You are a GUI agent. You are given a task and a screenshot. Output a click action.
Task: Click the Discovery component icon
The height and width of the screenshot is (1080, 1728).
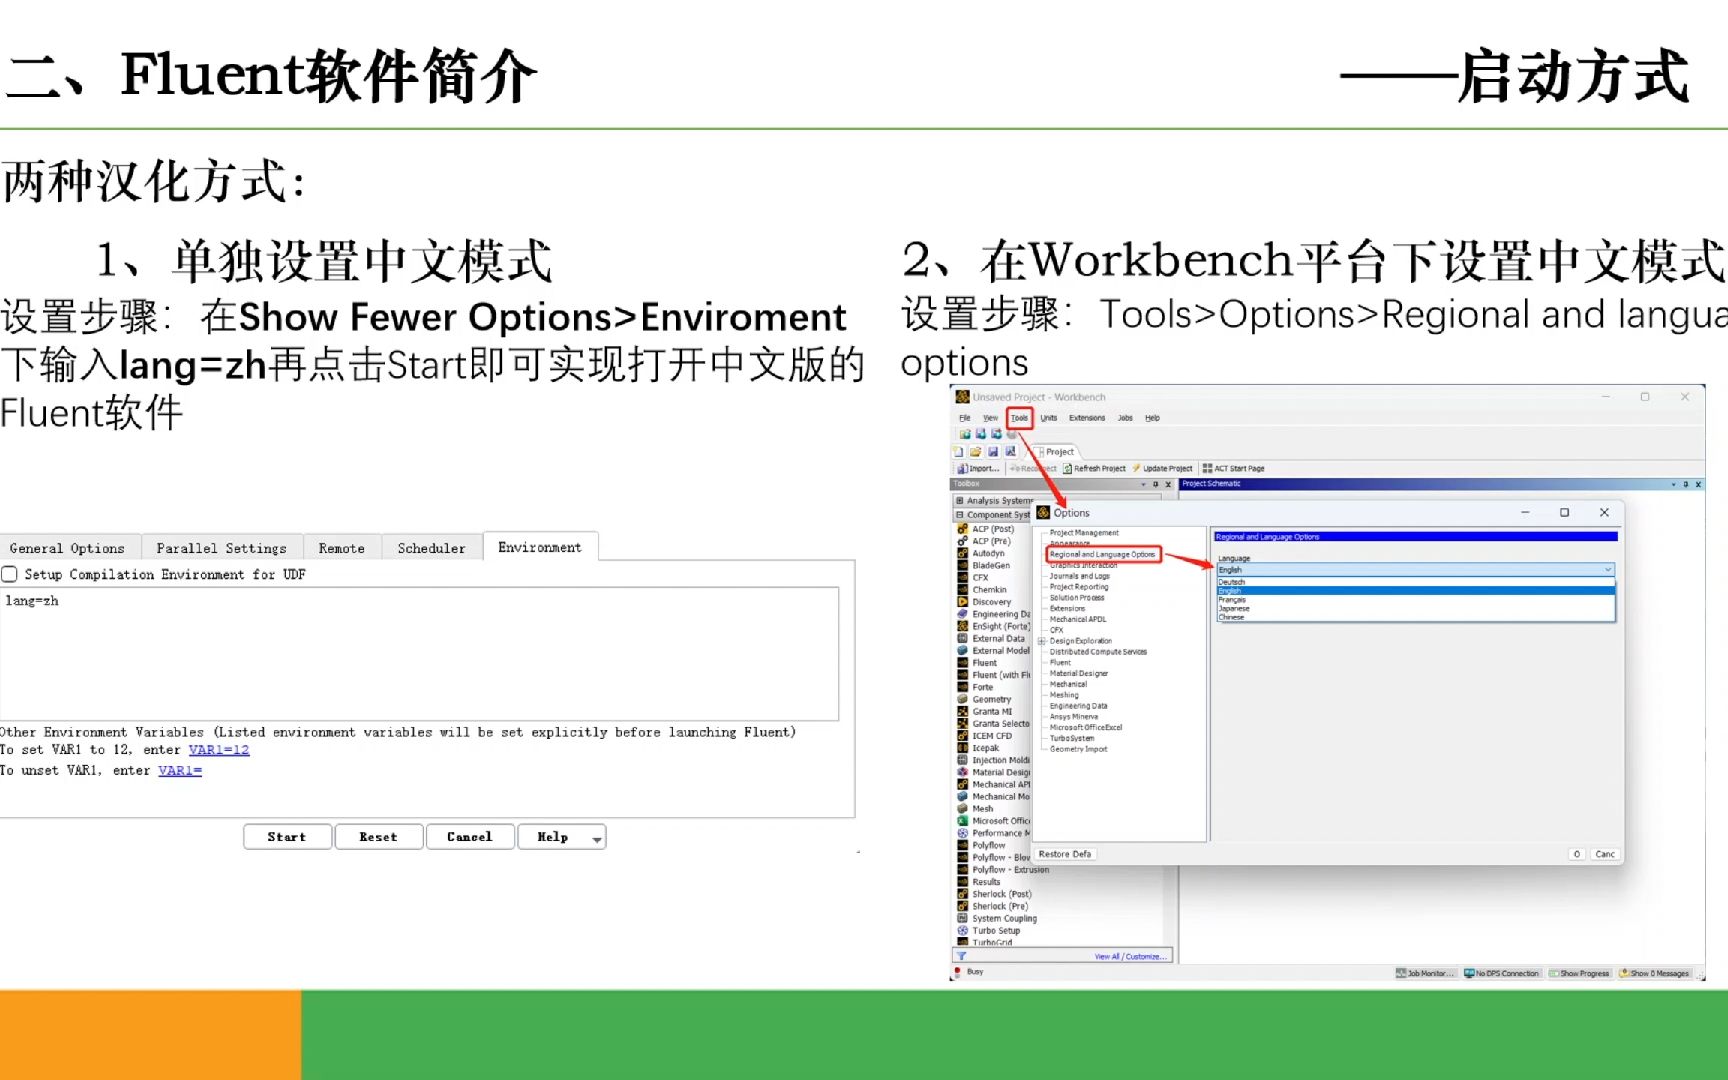[963, 602]
